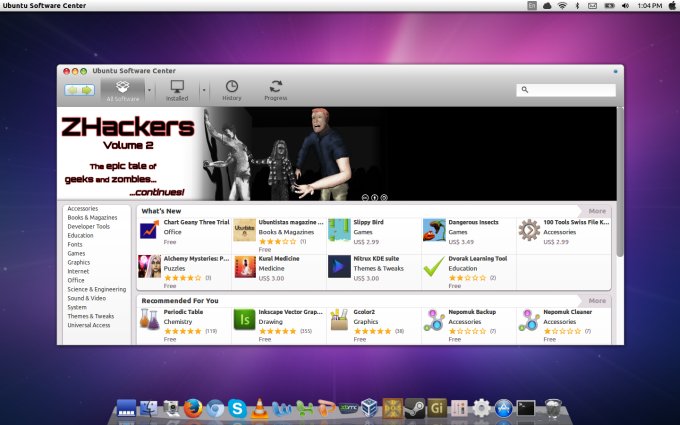This screenshot has height=425, width=680.
Task: Open the Office category
Action: point(75,280)
